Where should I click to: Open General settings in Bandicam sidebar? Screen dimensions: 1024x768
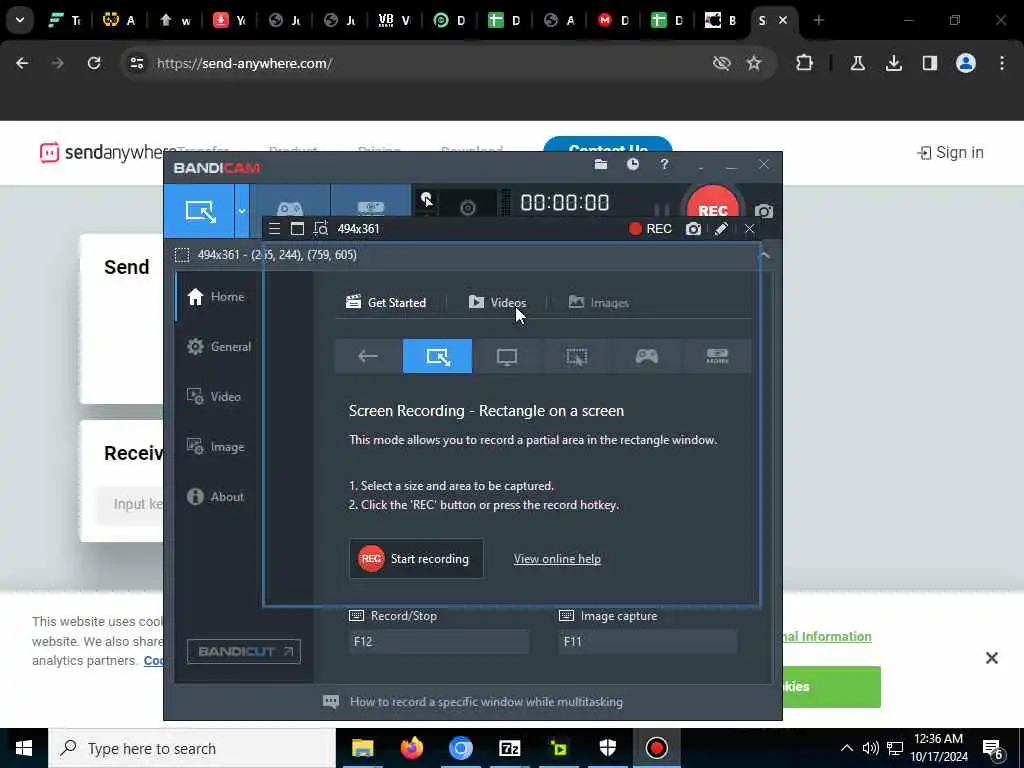(219, 347)
